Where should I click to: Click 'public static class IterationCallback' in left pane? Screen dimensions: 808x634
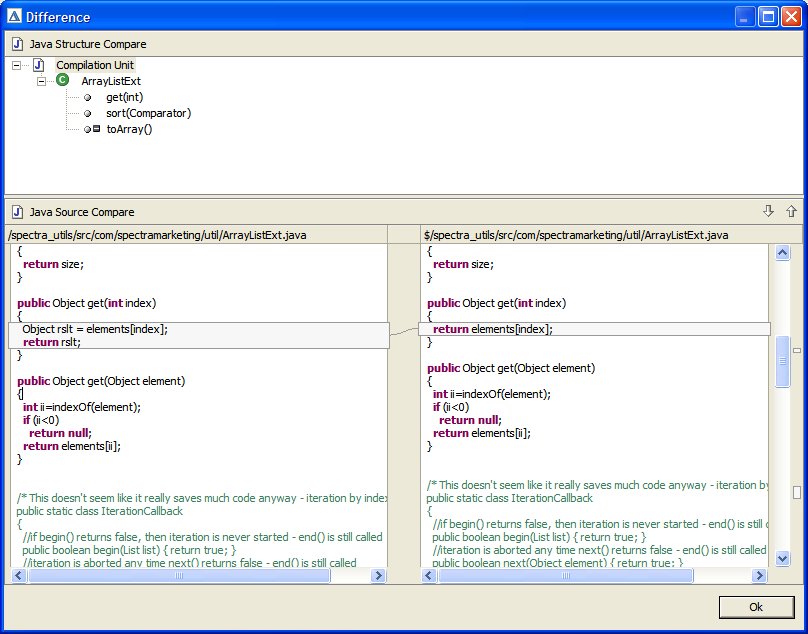99,511
